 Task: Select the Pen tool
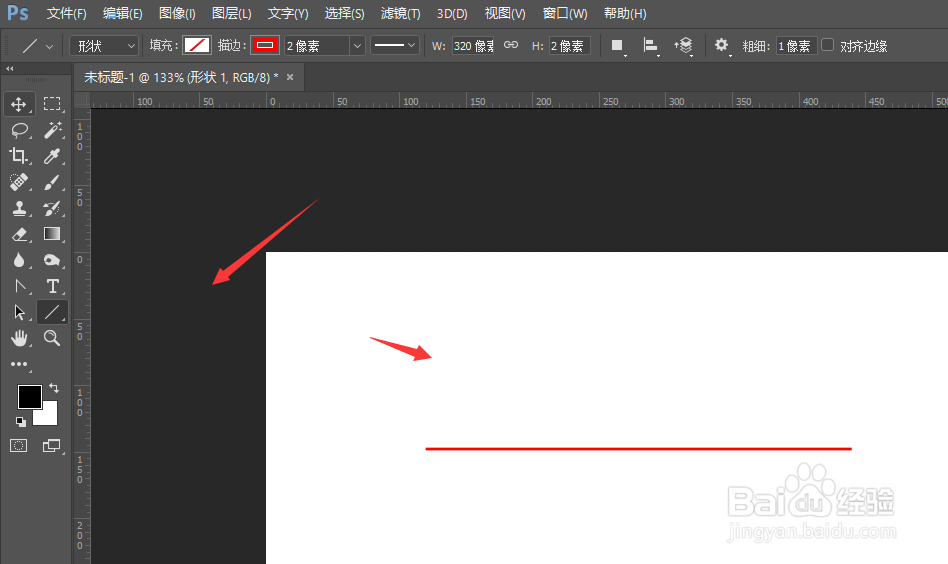[19, 286]
